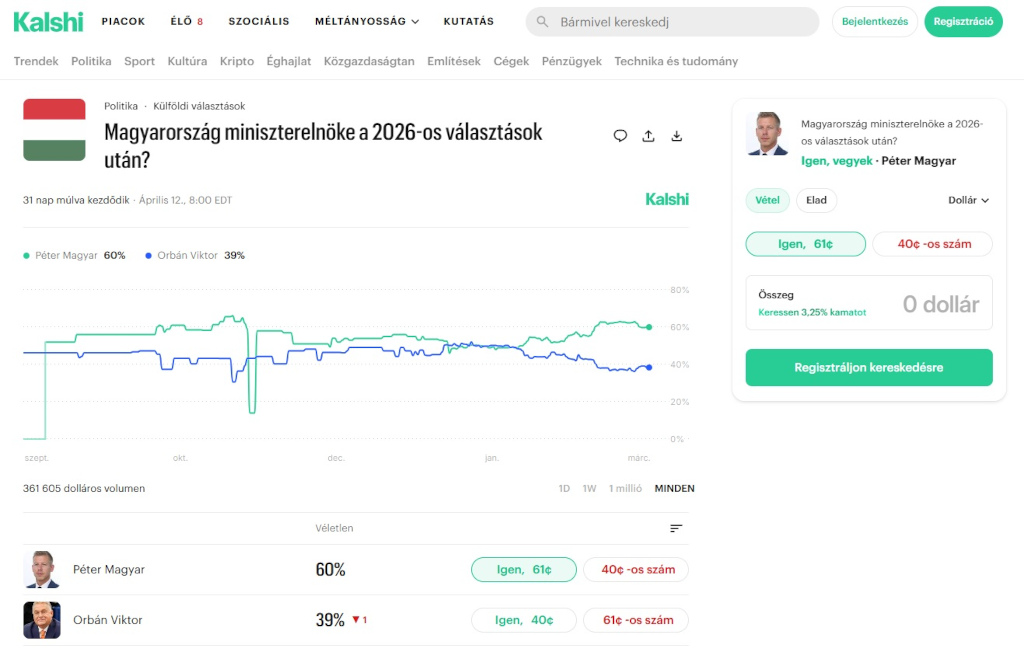
Task: Select the 1W chart time range
Action: [589, 489]
